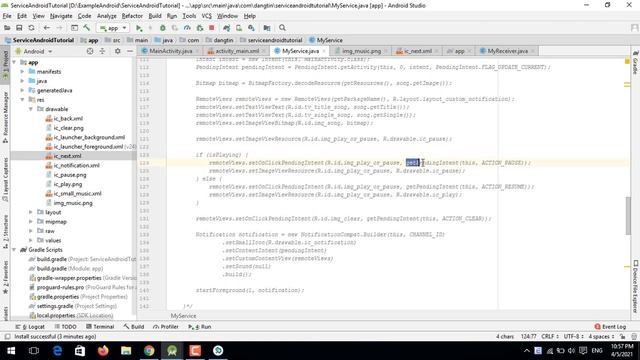
Task: Switch to the MainActivity.java tab
Action: coord(171,51)
